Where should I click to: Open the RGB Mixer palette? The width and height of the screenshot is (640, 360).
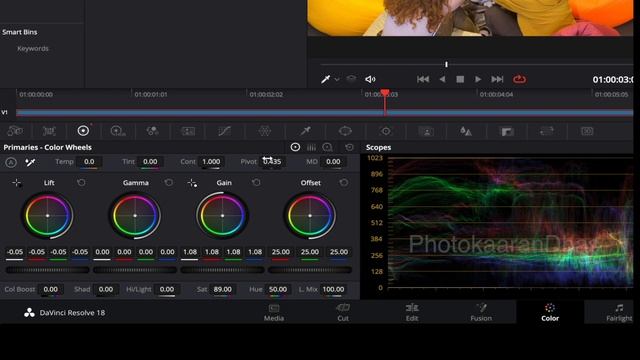153,131
